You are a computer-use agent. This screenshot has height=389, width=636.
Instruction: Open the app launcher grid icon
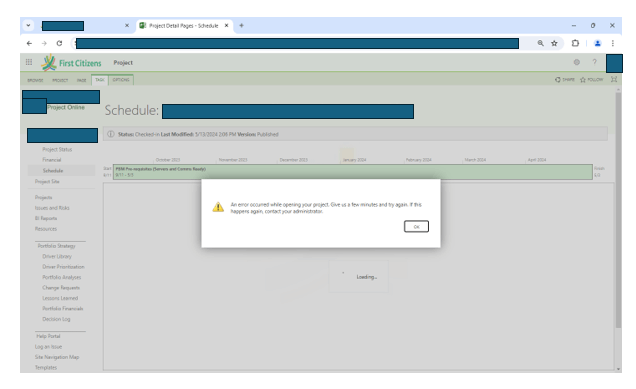(x=29, y=62)
